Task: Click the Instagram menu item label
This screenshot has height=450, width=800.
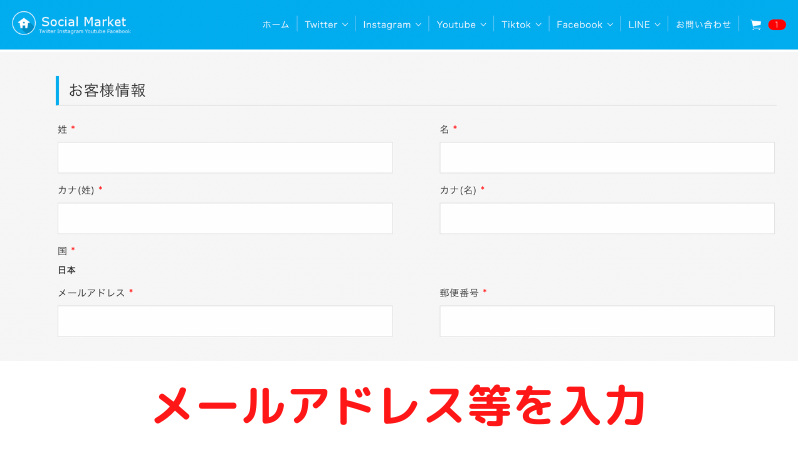Action: tap(387, 24)
